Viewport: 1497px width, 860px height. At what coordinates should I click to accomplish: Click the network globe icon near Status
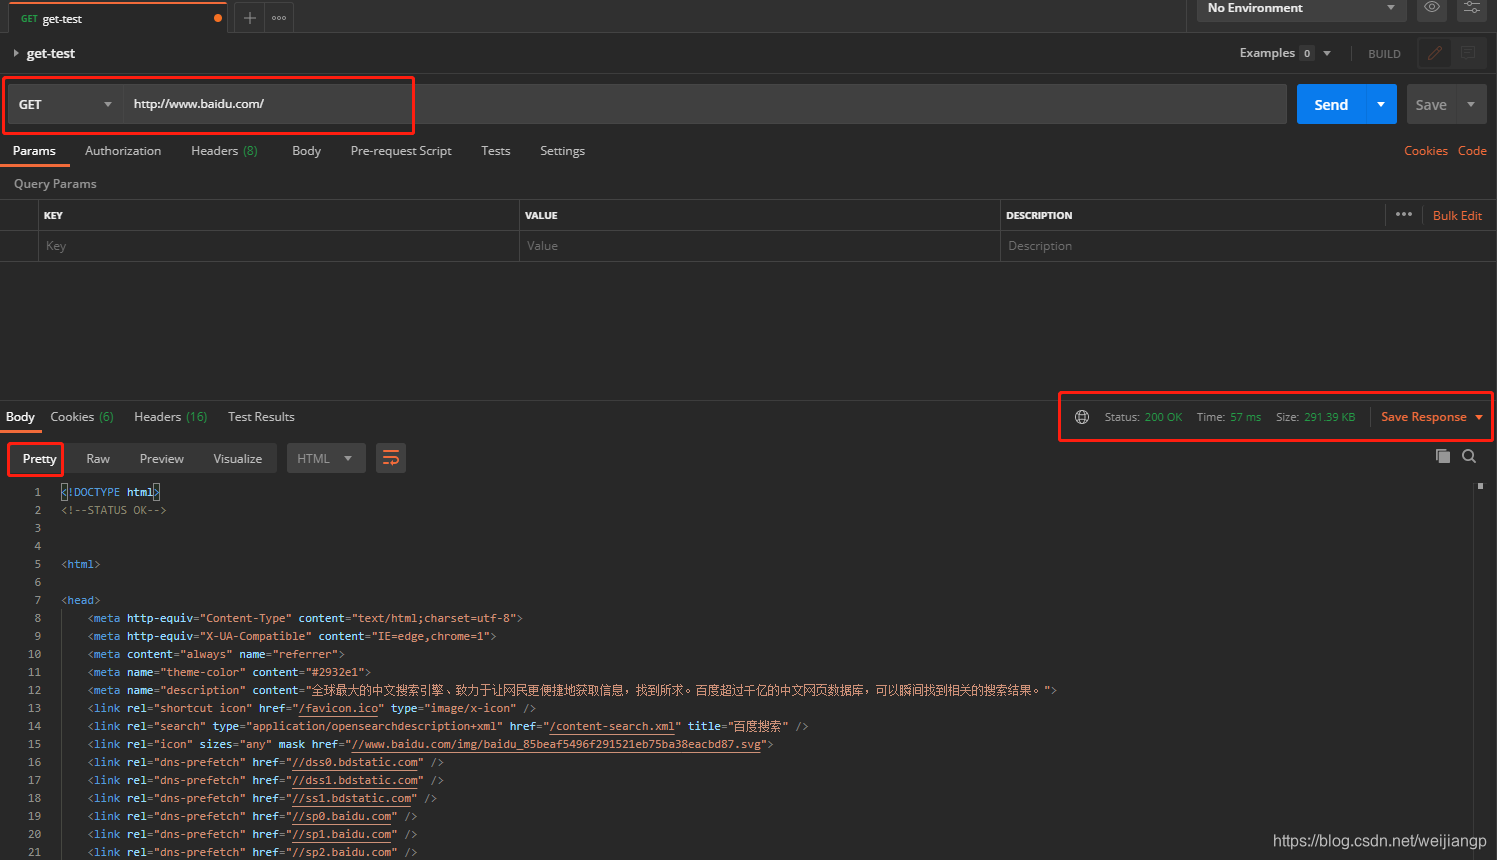(x=1082, y=417)
